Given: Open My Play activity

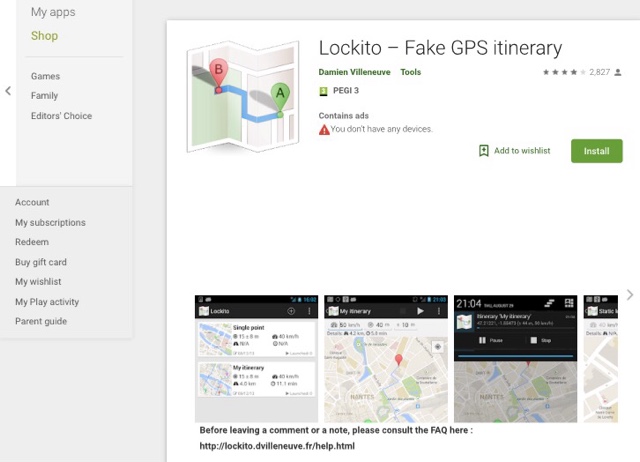Looking at the screenshot, I should tap(47, 302).
